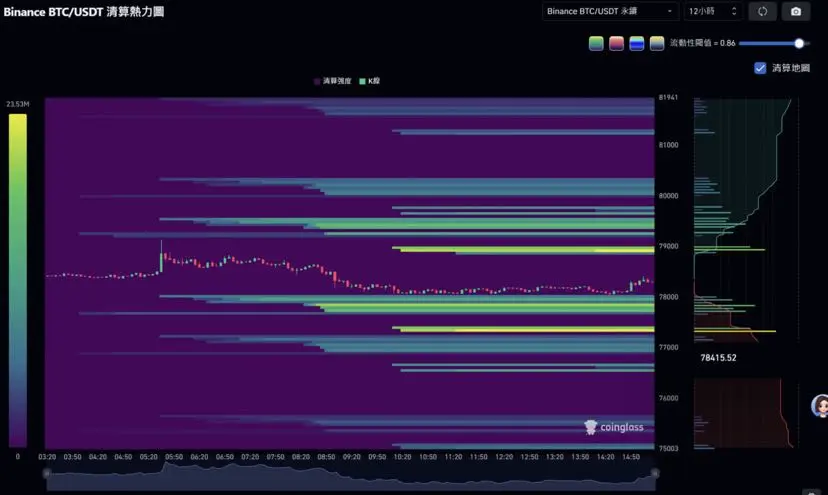Click the right handle of the time range scrollbar
Screen dimensions: 828x495
[655, 473]
